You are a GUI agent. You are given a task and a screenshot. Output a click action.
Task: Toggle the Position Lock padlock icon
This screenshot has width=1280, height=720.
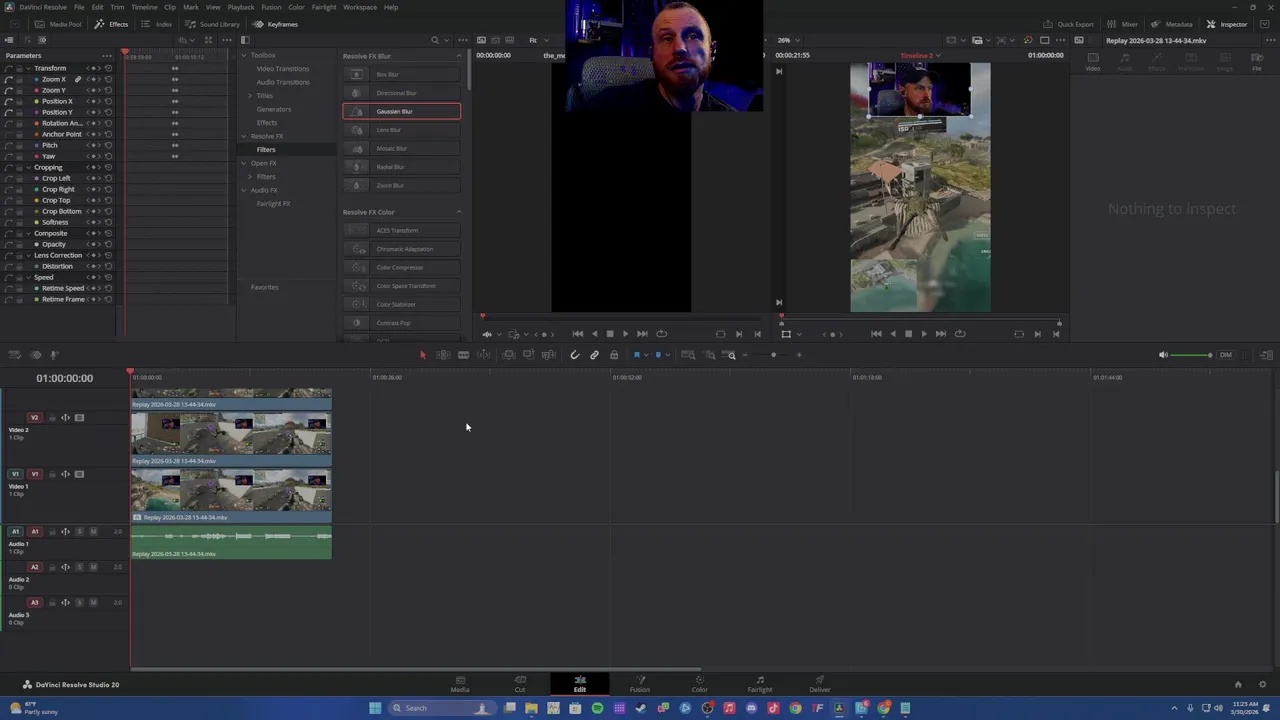click(x=614, y=355)
